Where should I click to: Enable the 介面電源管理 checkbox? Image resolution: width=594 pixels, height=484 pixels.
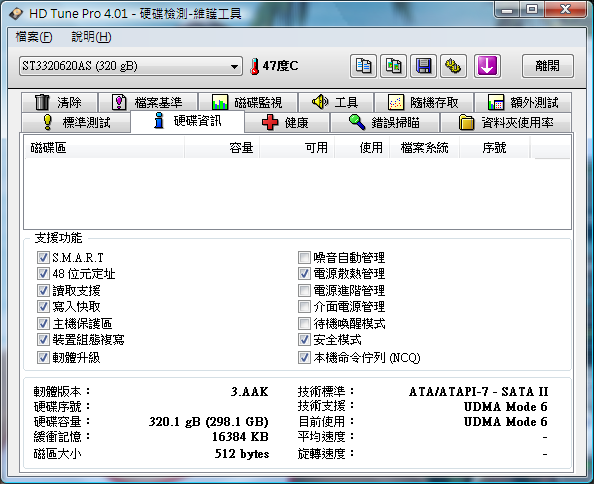coord(304,306)
